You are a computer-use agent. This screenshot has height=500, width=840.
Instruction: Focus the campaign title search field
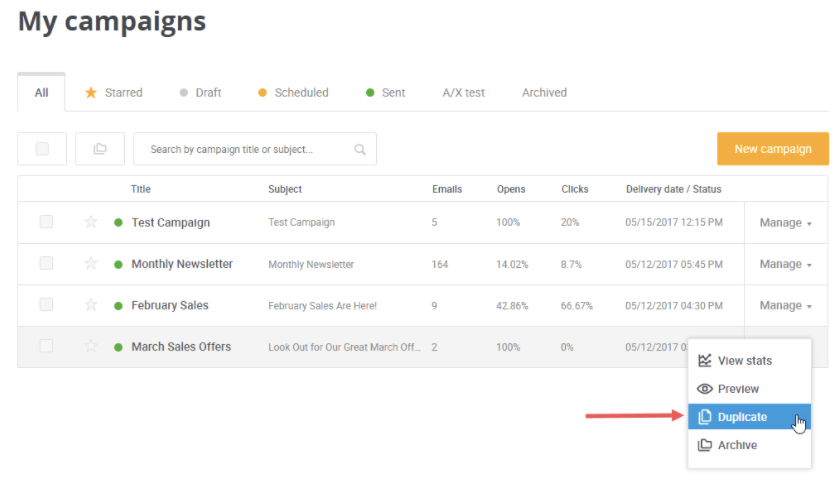[255, 149]
